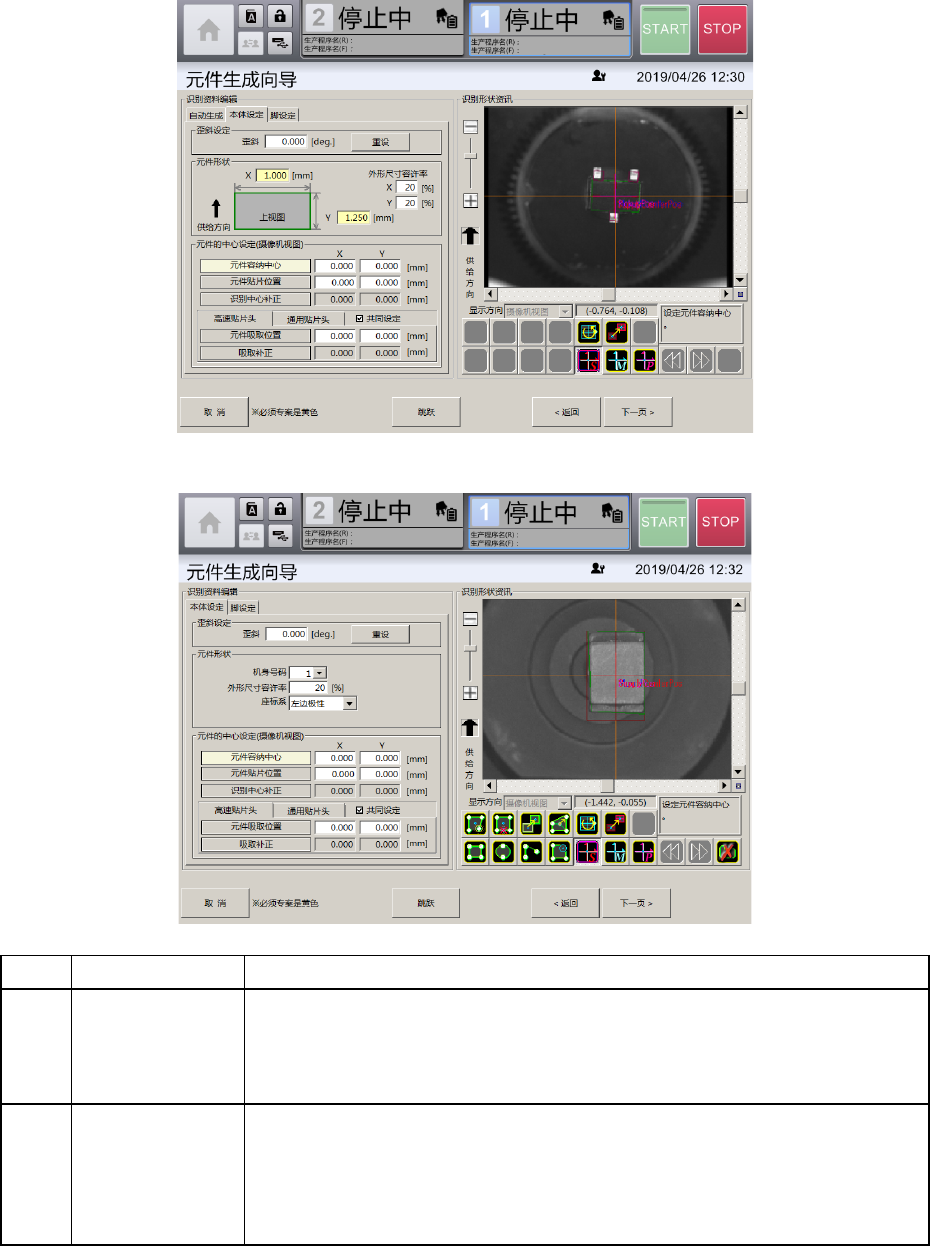930x1246 pixels.
Task: Select the S crosshair icon in the 12:32 screen
Action: [x=589, y=852]
